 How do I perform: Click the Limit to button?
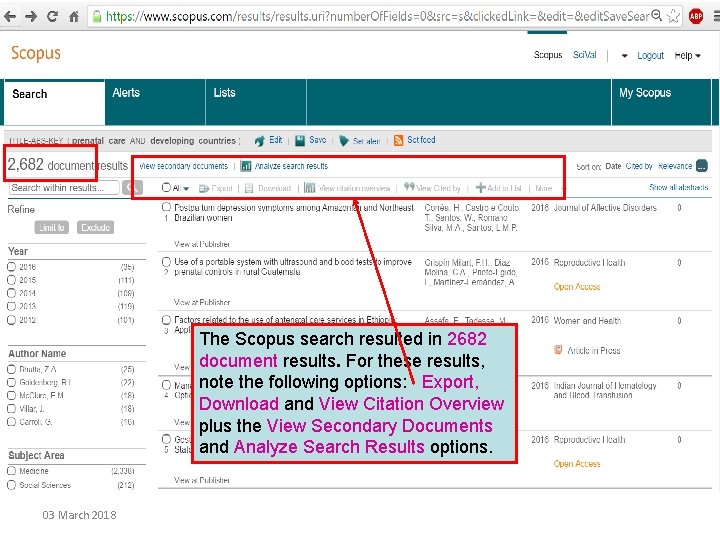pyautogui.click(x=52, y=227)
